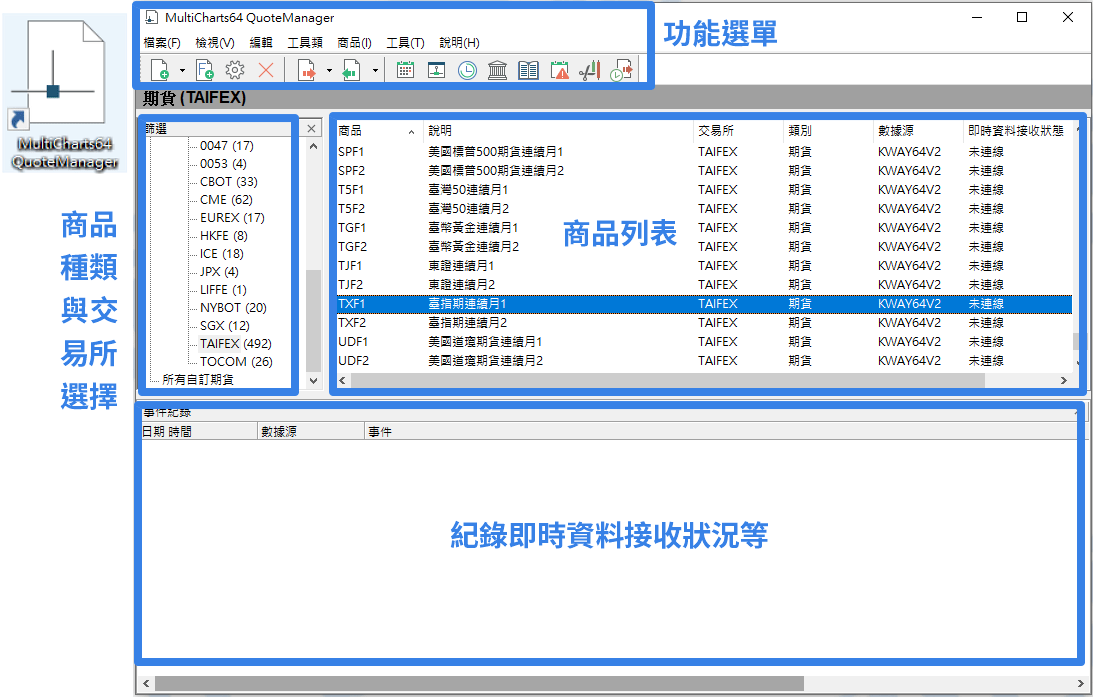Sort by the 交易所 column header

739,131
